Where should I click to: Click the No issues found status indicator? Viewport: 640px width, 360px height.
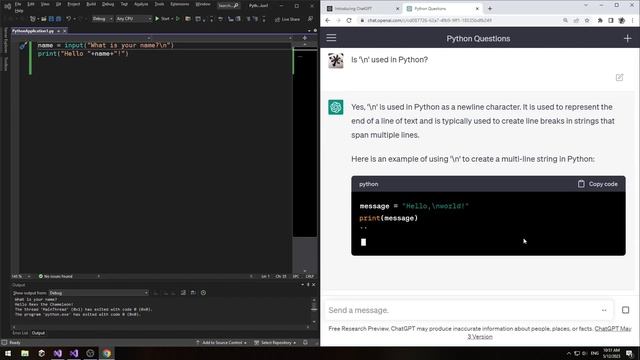pyautogui.click(x=55, y=276)
